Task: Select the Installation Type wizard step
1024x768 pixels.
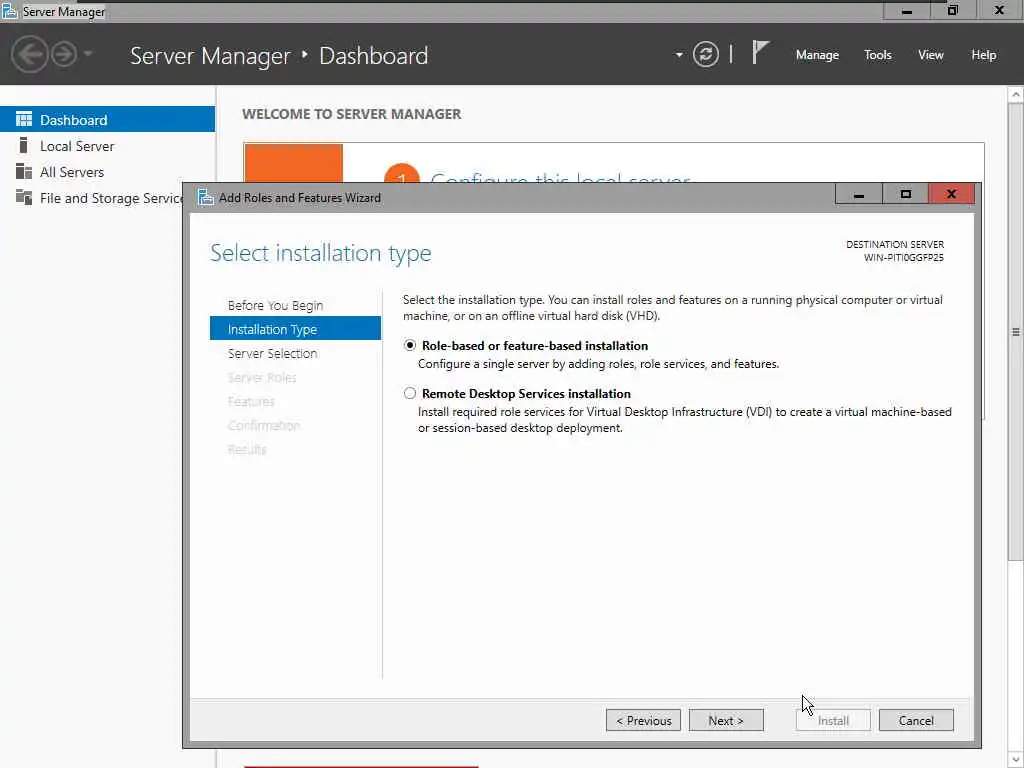Action: click(295, 329)
